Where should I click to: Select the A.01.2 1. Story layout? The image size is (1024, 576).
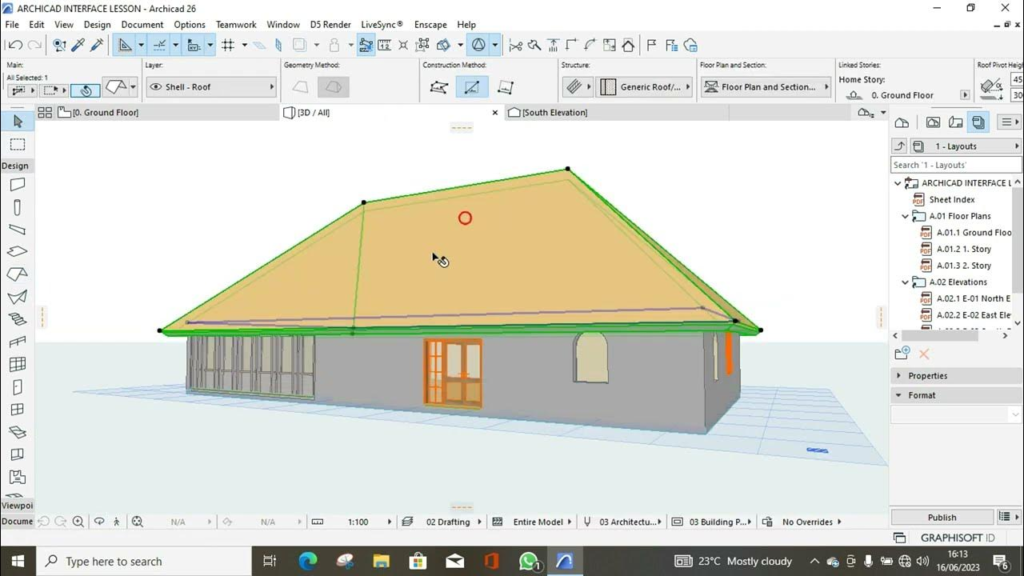pos(964,249)
